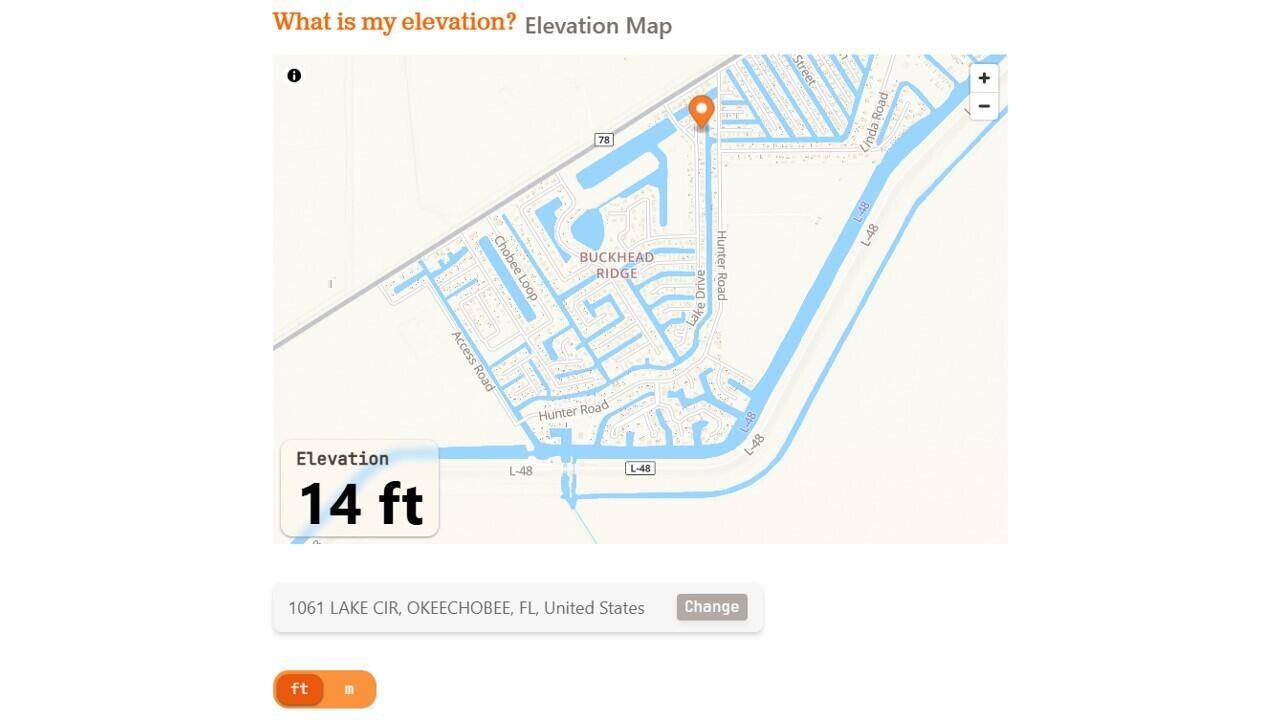
Task: Click the Elevation Map title text
Action: (x=598, y=26)
